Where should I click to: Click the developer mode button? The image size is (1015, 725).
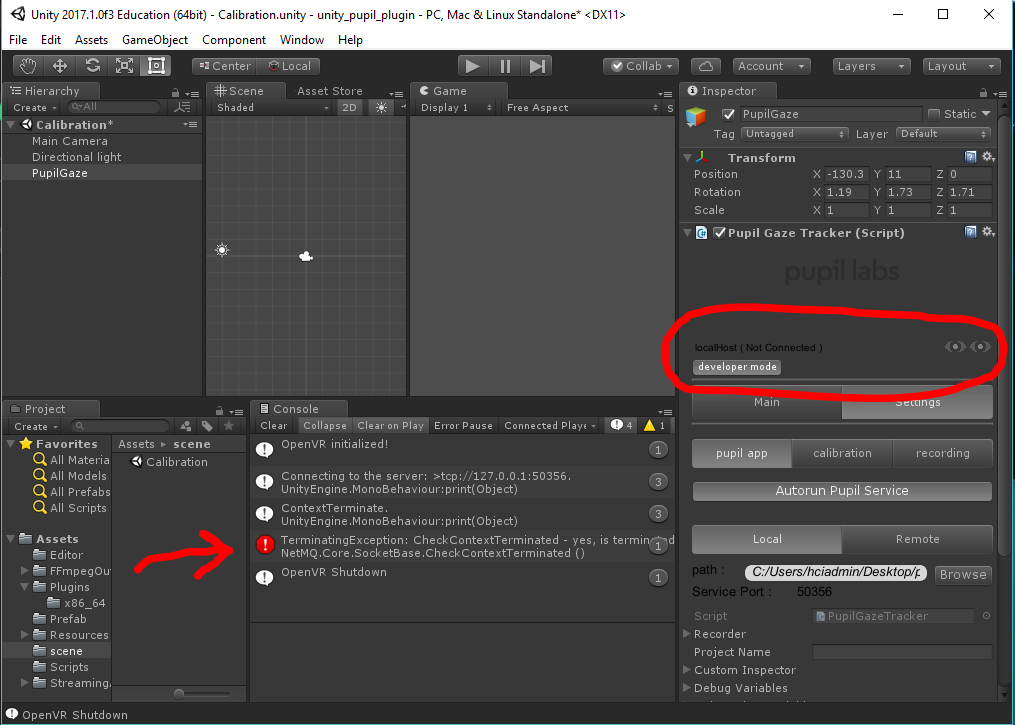(x=737, y=366)
